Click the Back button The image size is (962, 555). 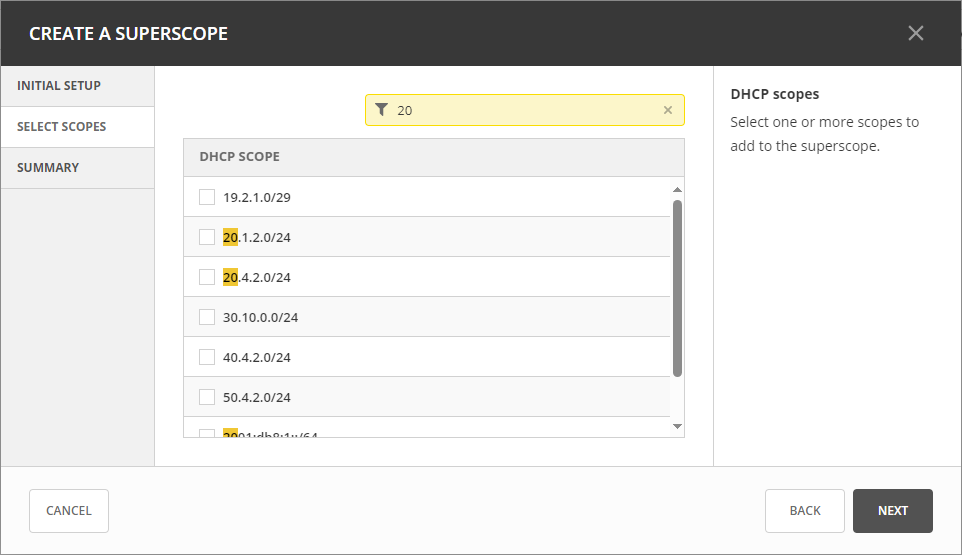click(x=804, y=511)
